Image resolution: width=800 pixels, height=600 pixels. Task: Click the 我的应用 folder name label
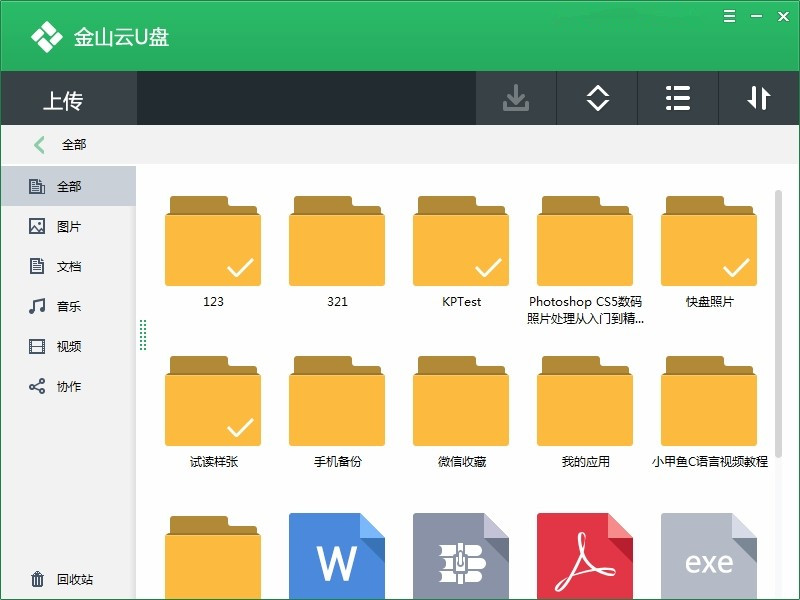pos(585,462)
